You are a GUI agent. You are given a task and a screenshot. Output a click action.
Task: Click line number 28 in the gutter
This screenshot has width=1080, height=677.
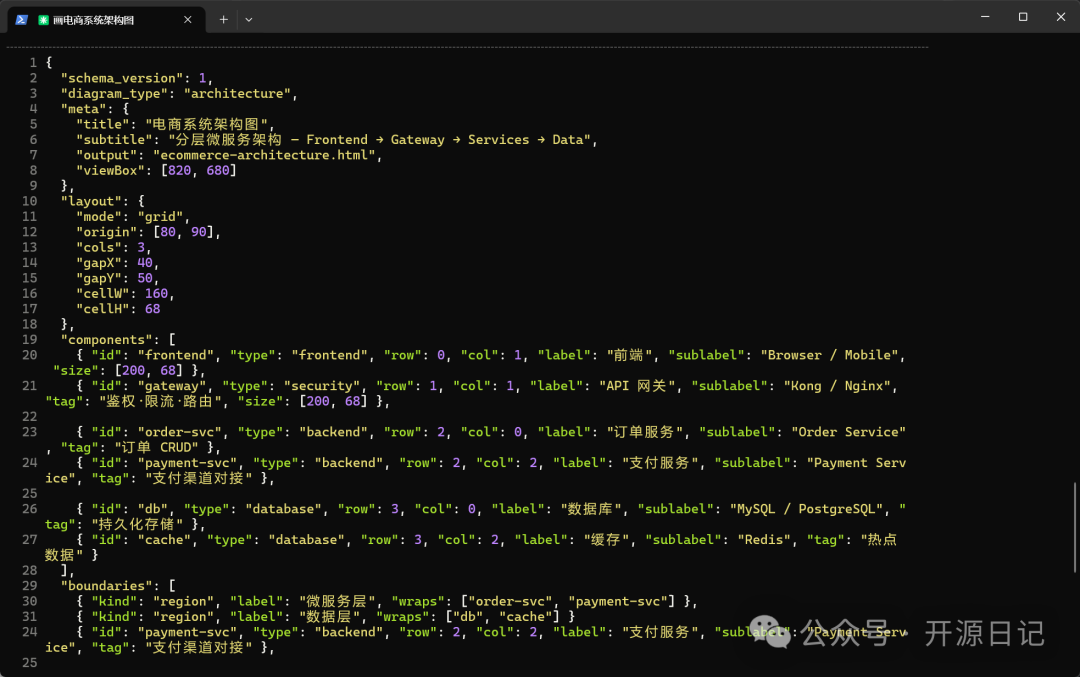click(x=30, y=570)
